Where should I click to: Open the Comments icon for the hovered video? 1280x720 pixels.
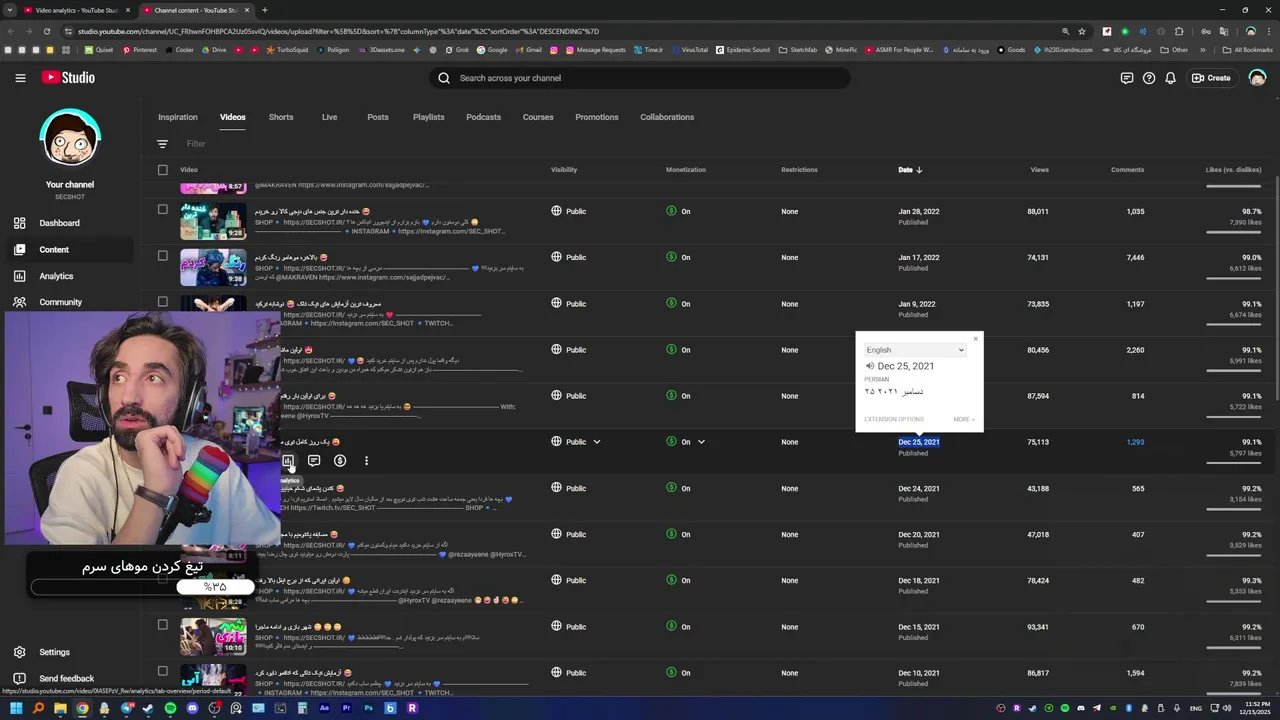pyautogui.click(x=314, y=461)
